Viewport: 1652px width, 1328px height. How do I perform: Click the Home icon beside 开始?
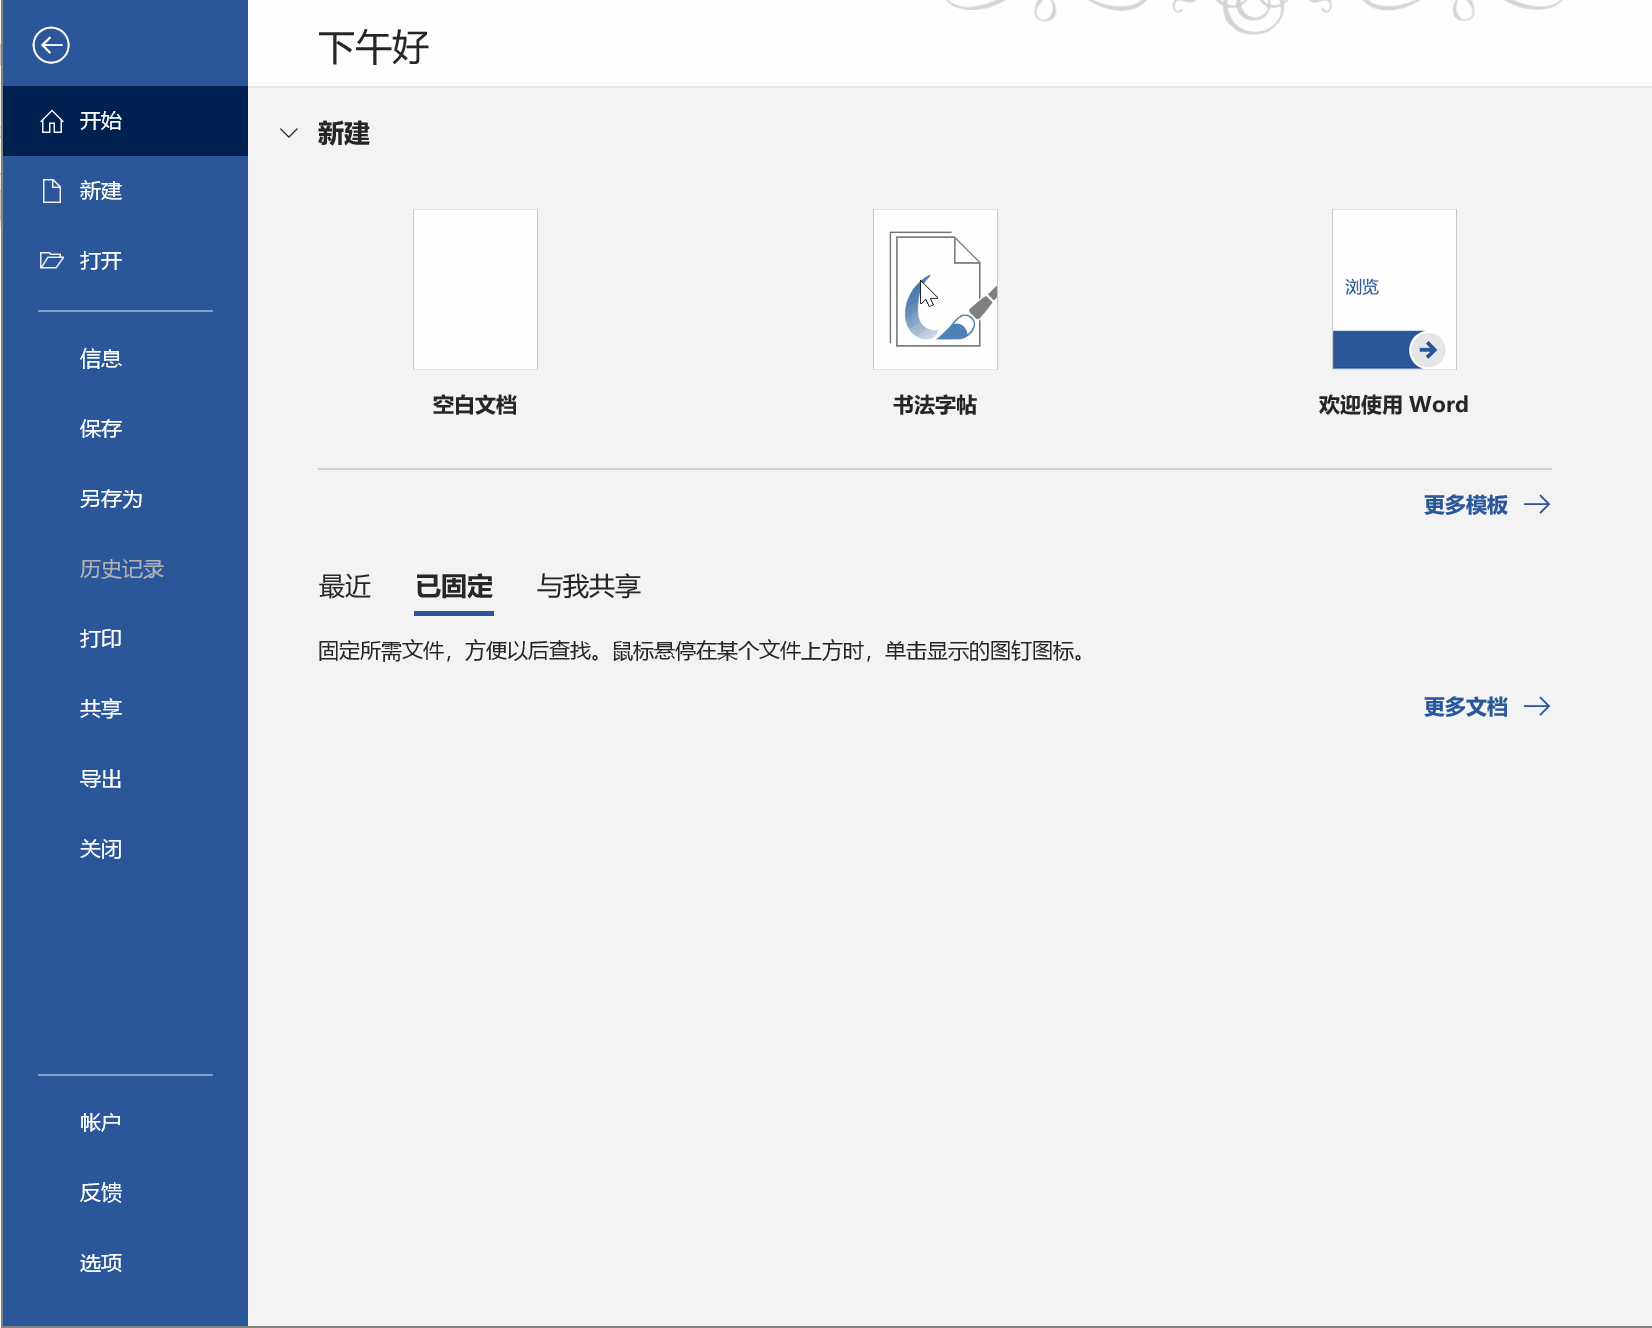[x=52, y=121]
